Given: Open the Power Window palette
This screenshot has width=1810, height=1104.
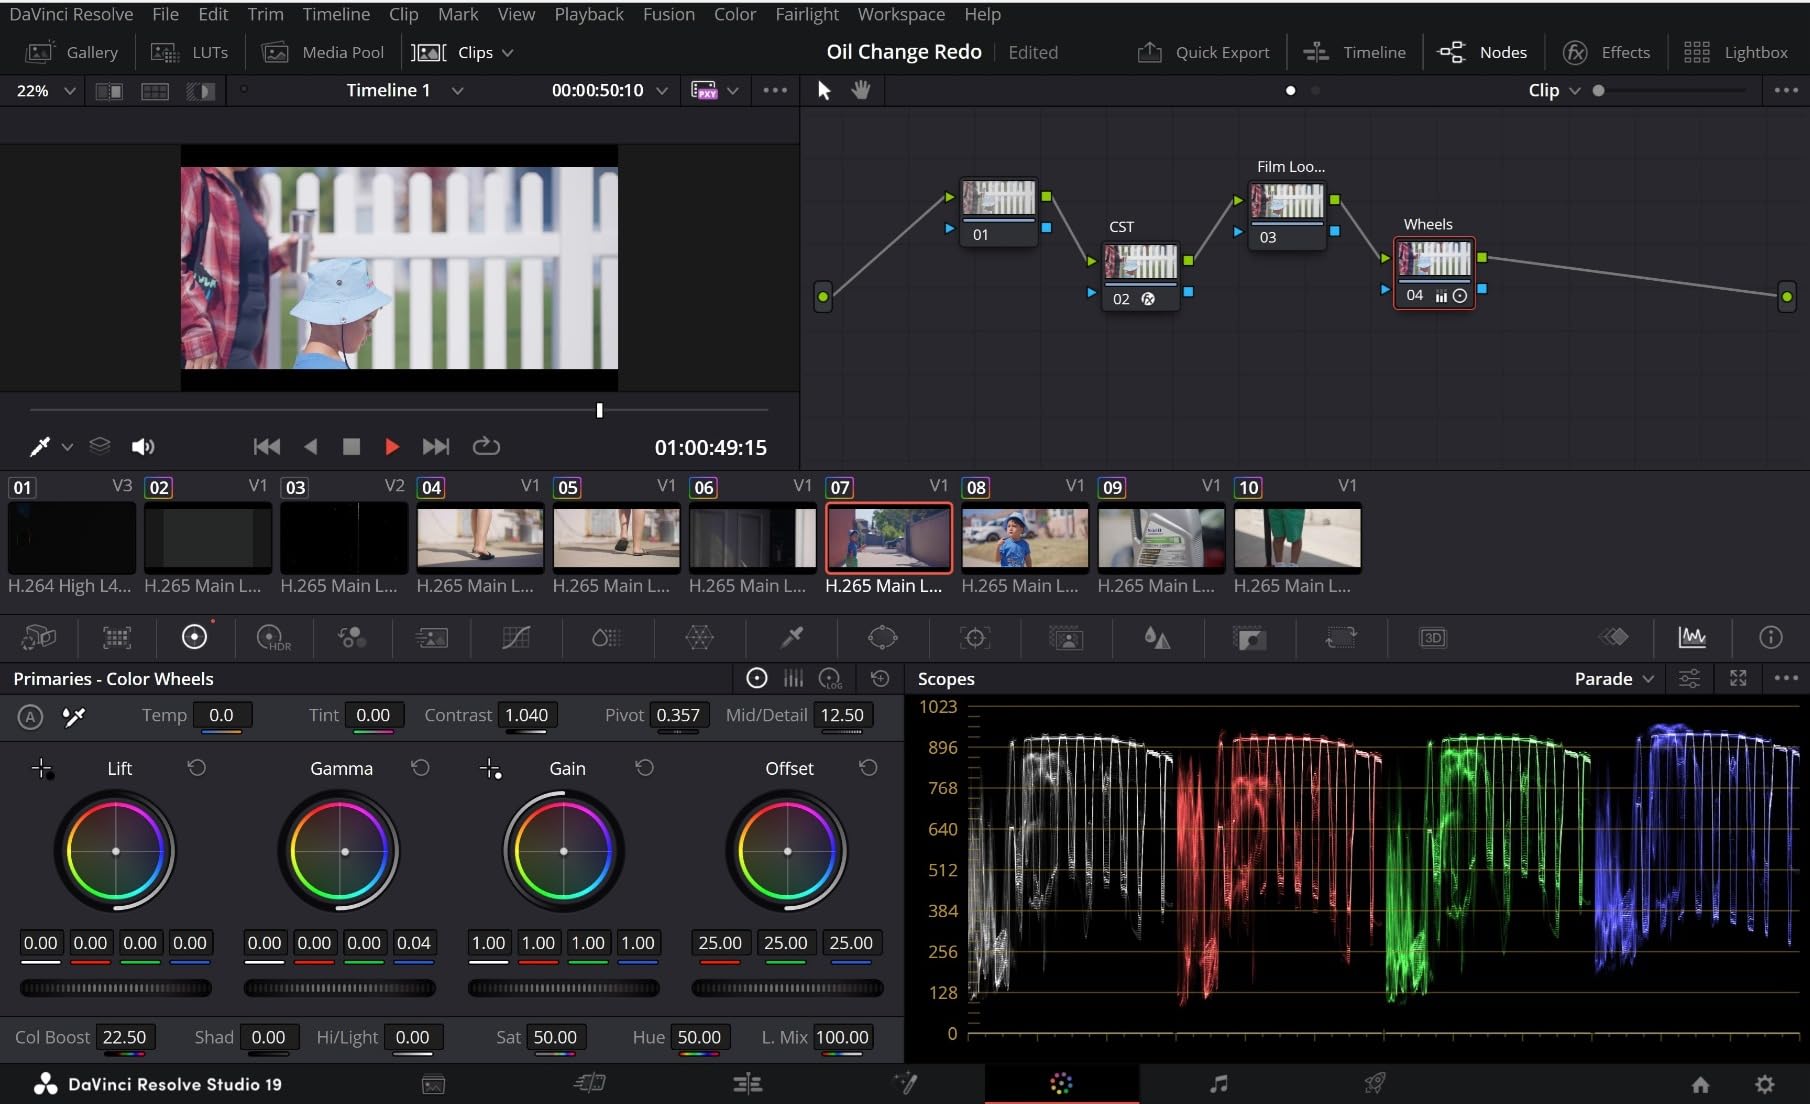Looking at the screenshot, I should (882, 637).
